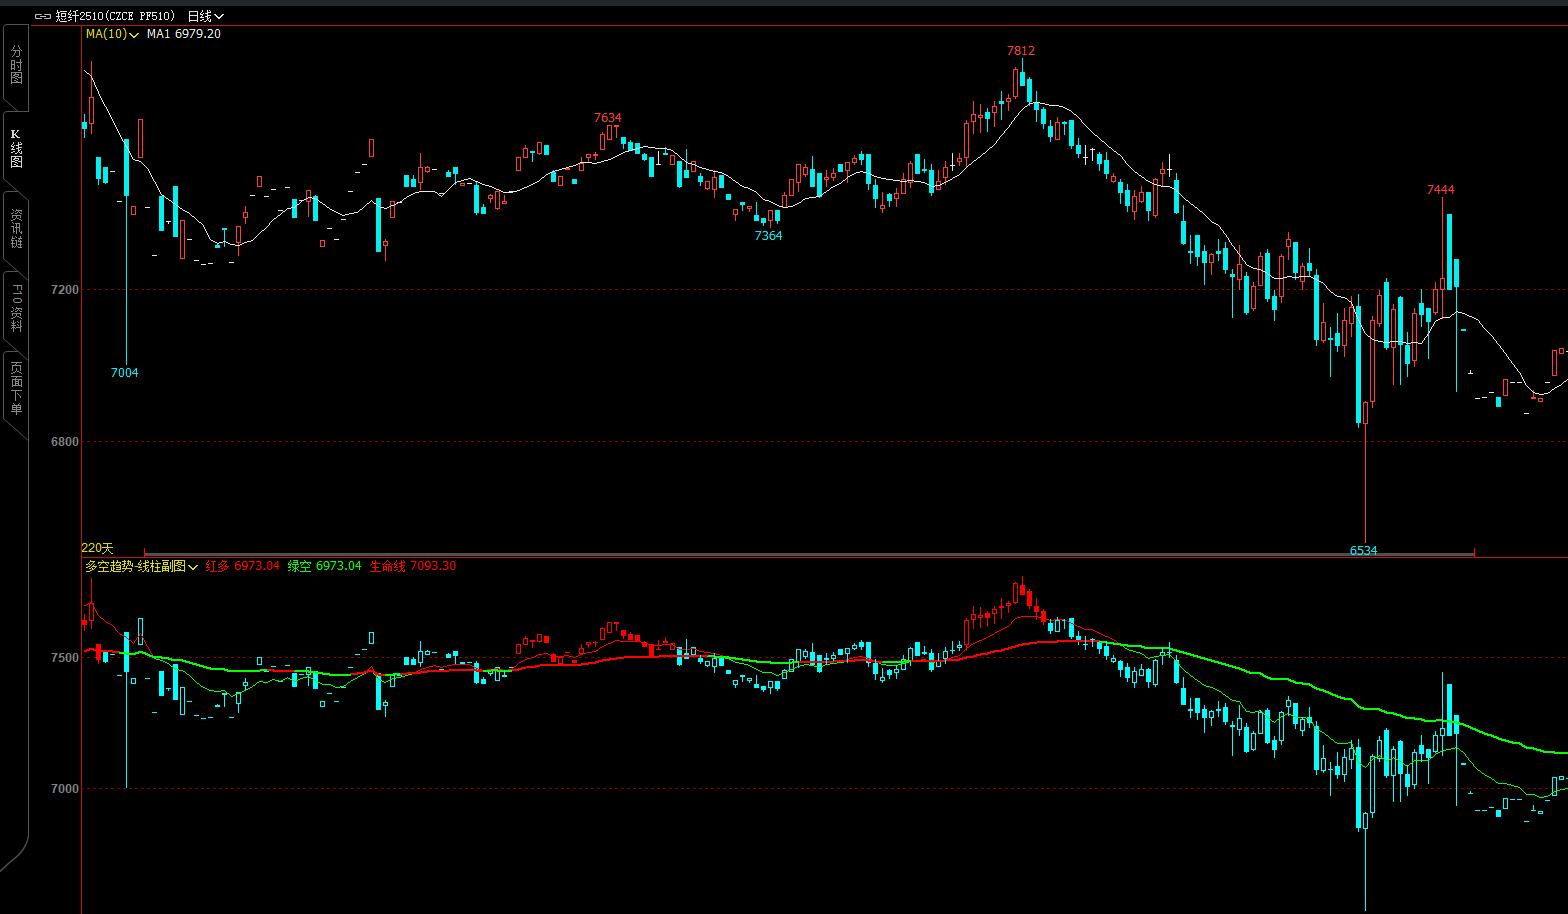
Task: Click the 7004 low price label
Action: point(124,373)
